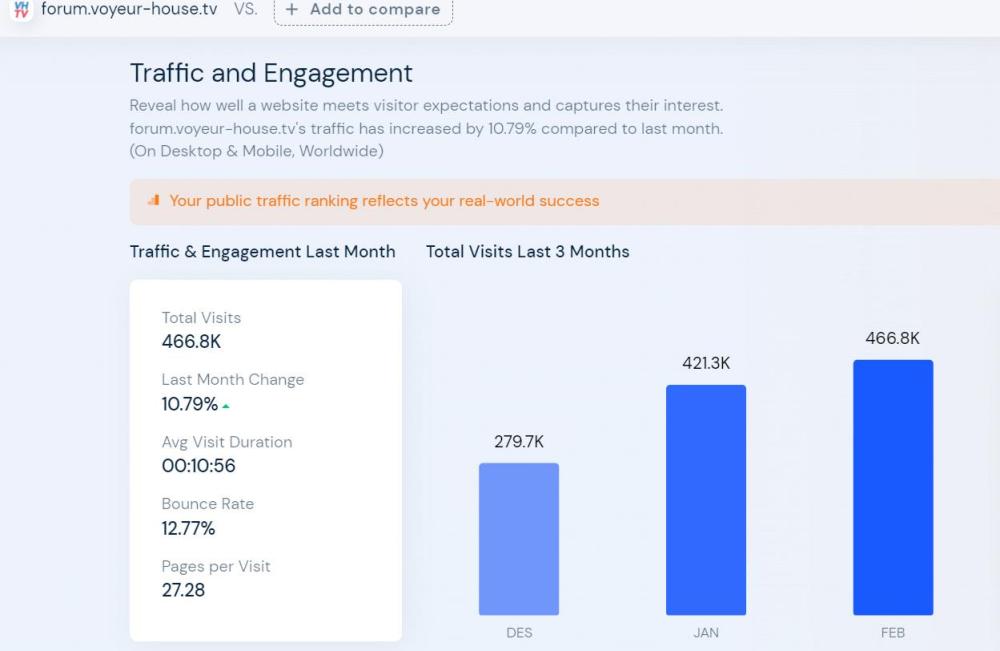Click the Traffic and Engagement main heading
The width and height of the screenshot is (1000, 651).
coord(271,73)
